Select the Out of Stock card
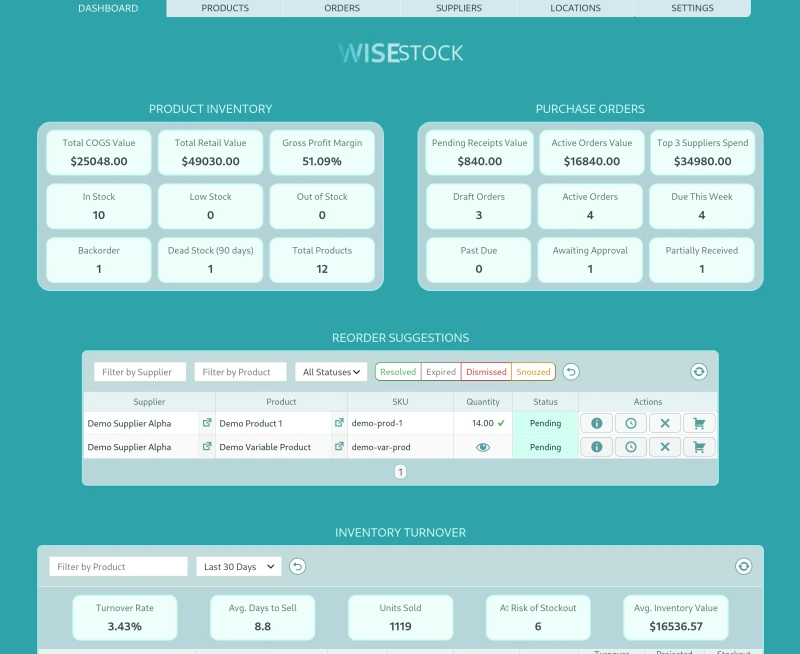This screenshot has width=800, height=654. click(x=322, y=206)
